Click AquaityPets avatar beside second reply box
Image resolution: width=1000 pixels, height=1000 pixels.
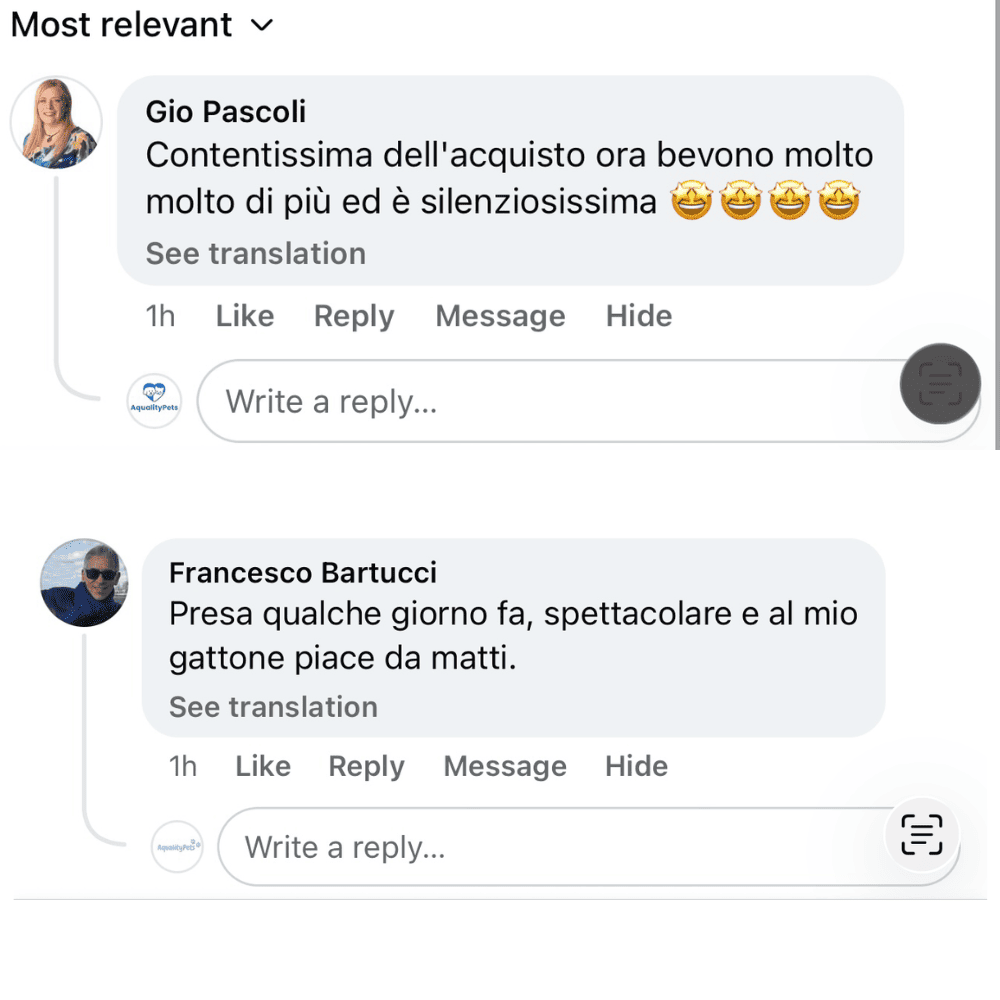[177, 847]
